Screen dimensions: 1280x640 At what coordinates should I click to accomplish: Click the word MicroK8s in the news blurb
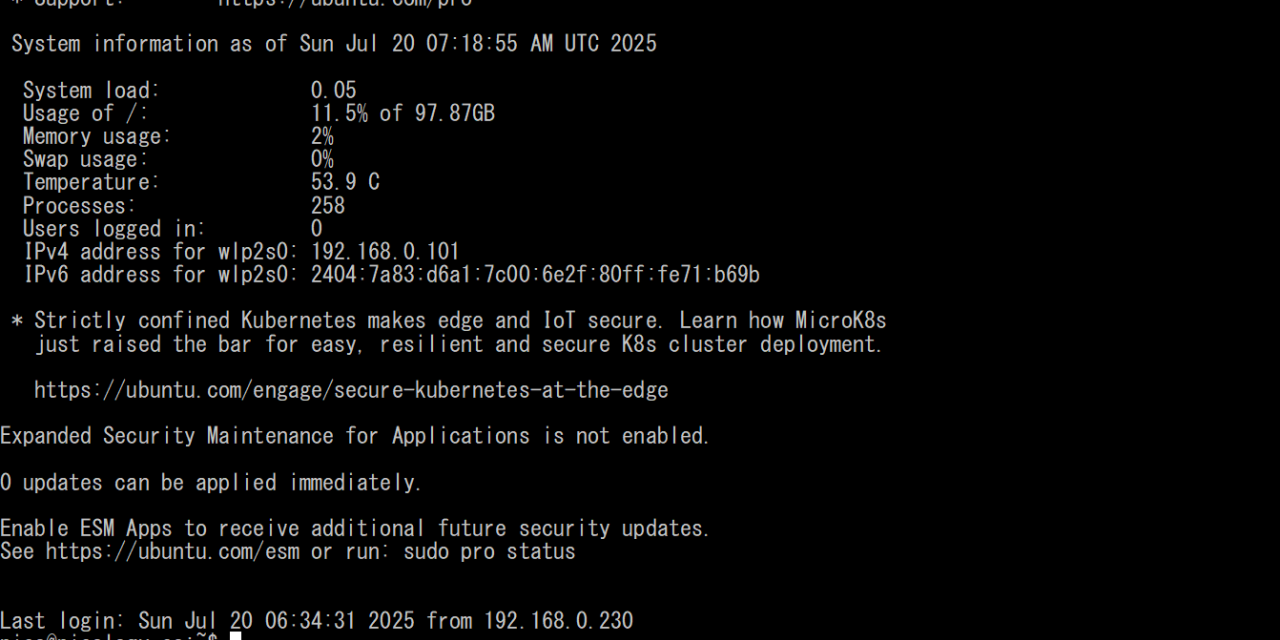pyautogui.click(x=840, y=321)
